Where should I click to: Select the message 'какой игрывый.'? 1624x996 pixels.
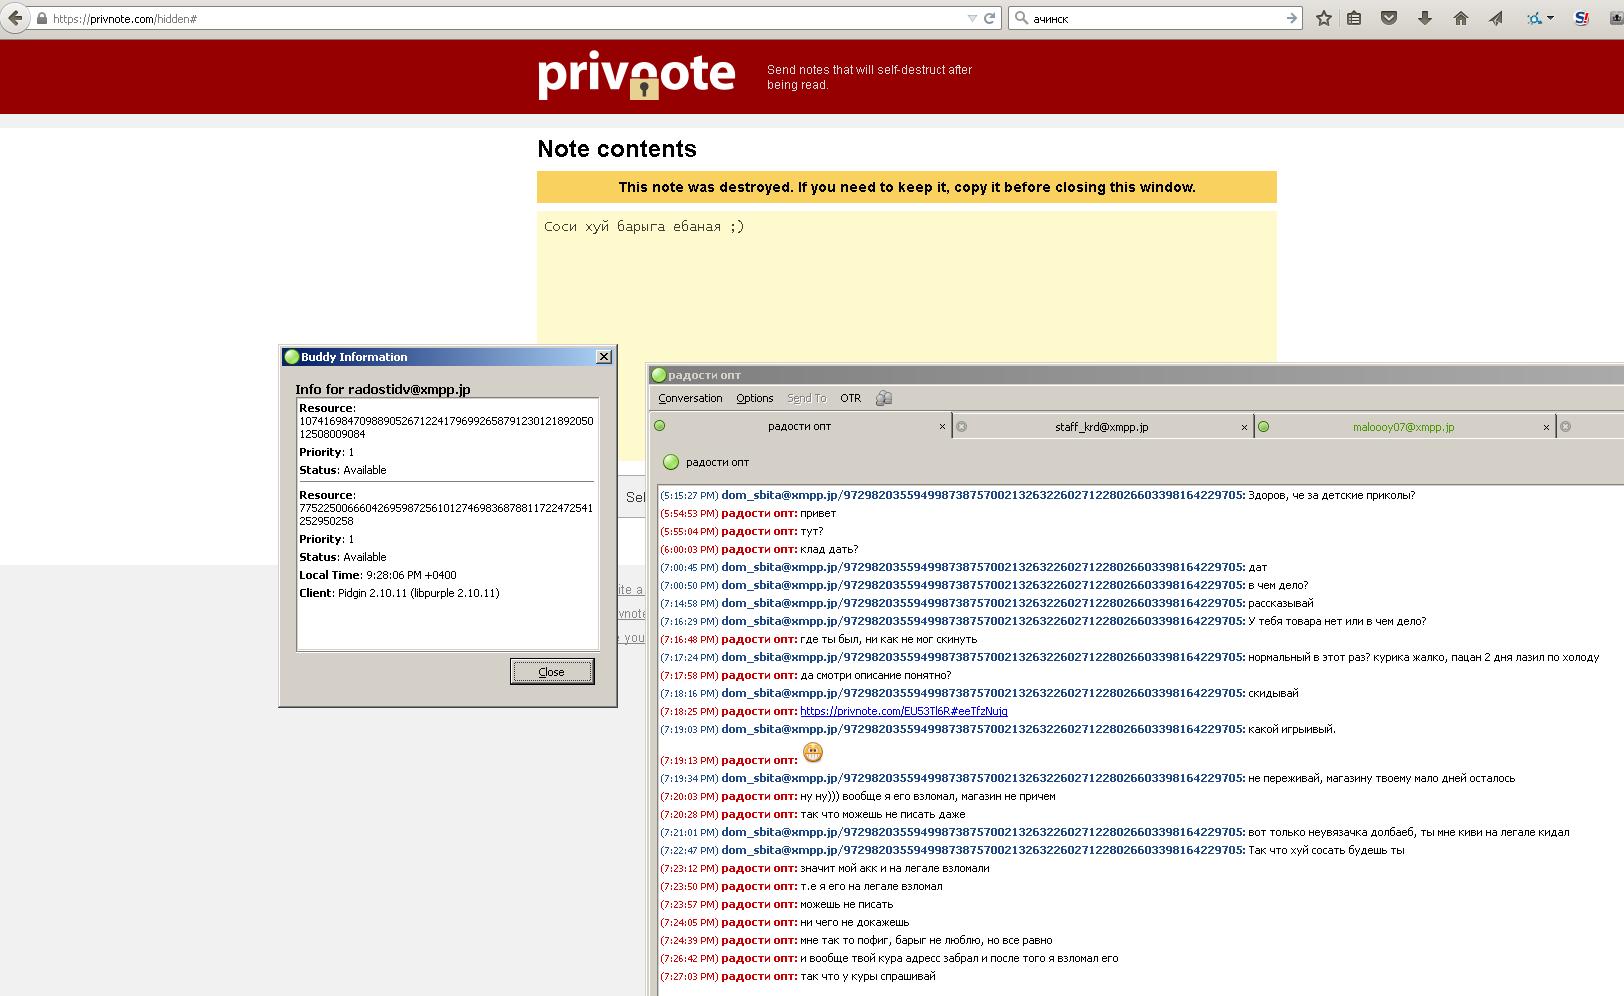pyautogui.click(x=1292, y=729)
